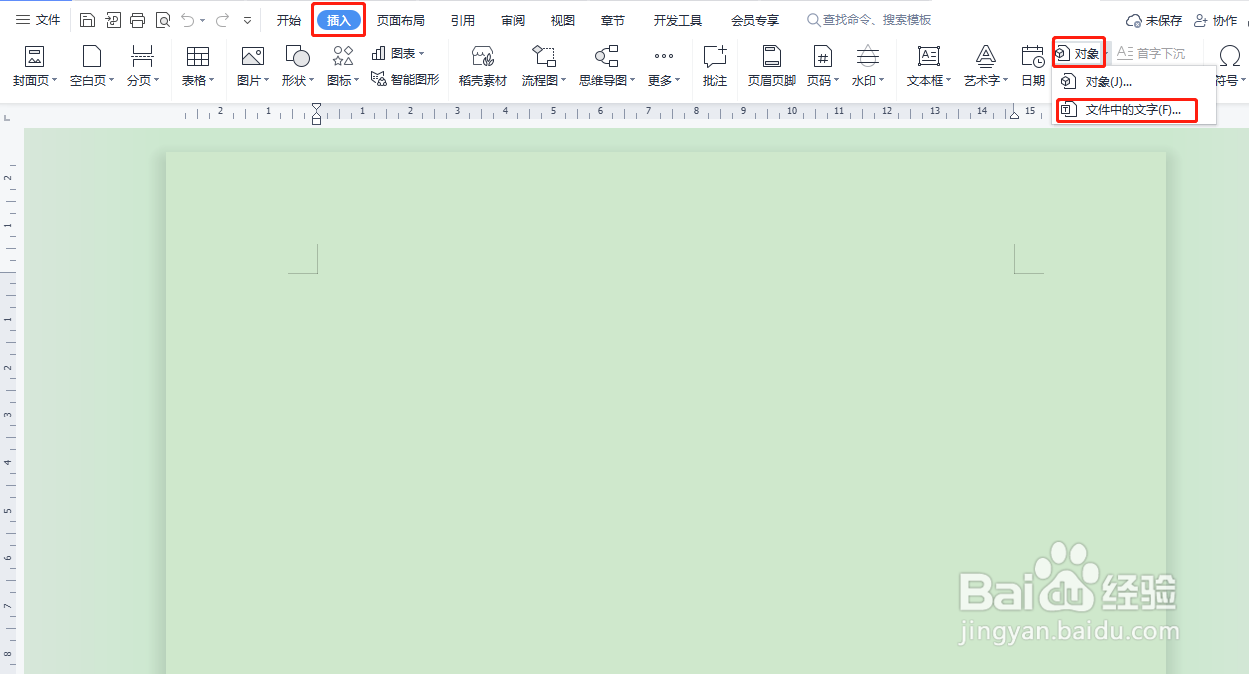The height and width of the screenshot is (674, 1249).
Task: Click the undo arrow icon
Action: (187, 20)
